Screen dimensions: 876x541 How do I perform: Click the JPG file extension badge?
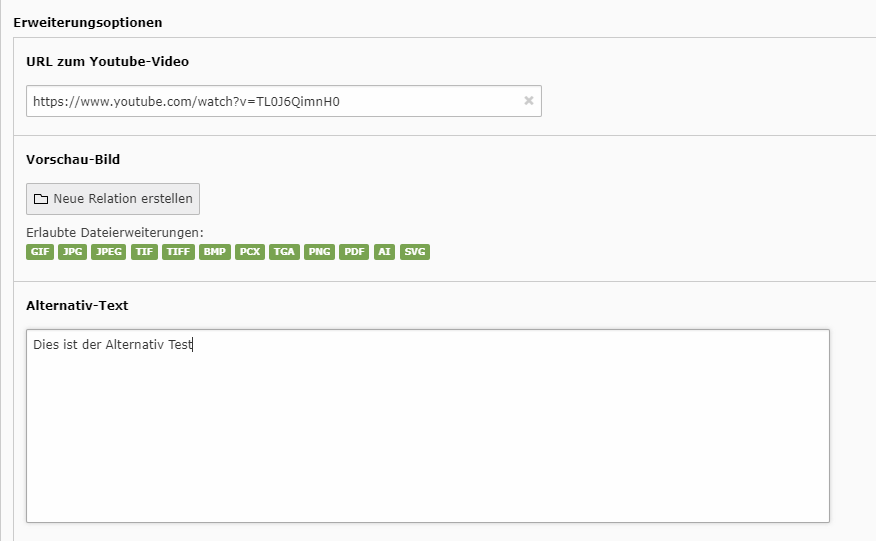pos(73,251)
